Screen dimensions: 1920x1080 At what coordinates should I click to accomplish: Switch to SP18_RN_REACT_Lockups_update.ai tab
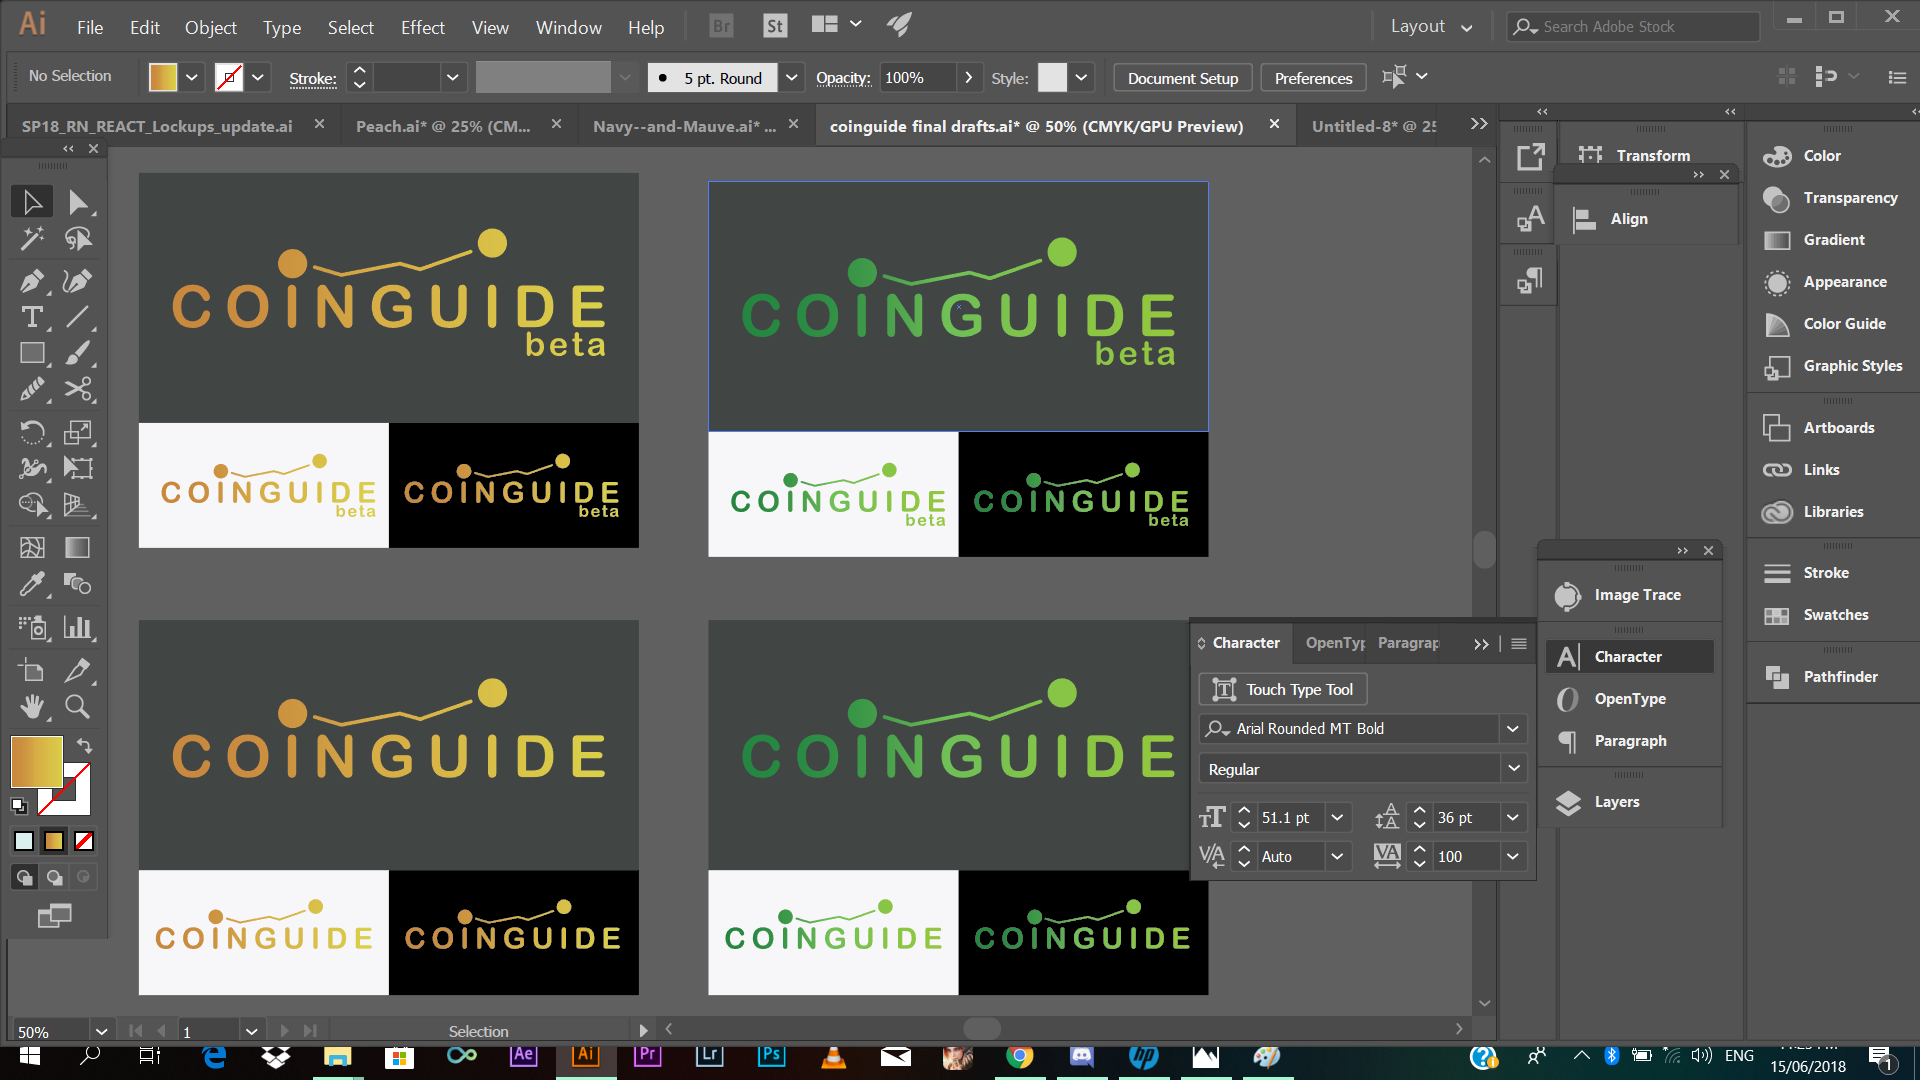point(157,126)
